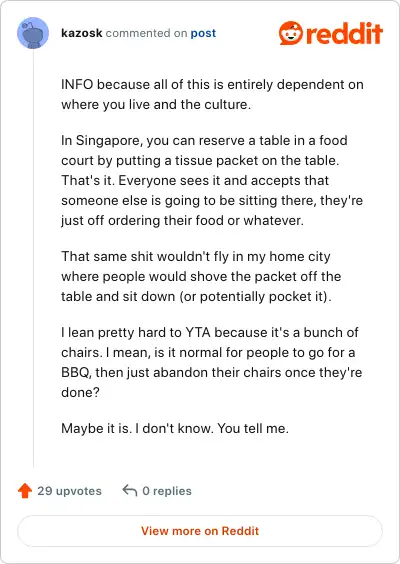
Task: Upvote the comment with the orange arrow
Action: point(25,491)
